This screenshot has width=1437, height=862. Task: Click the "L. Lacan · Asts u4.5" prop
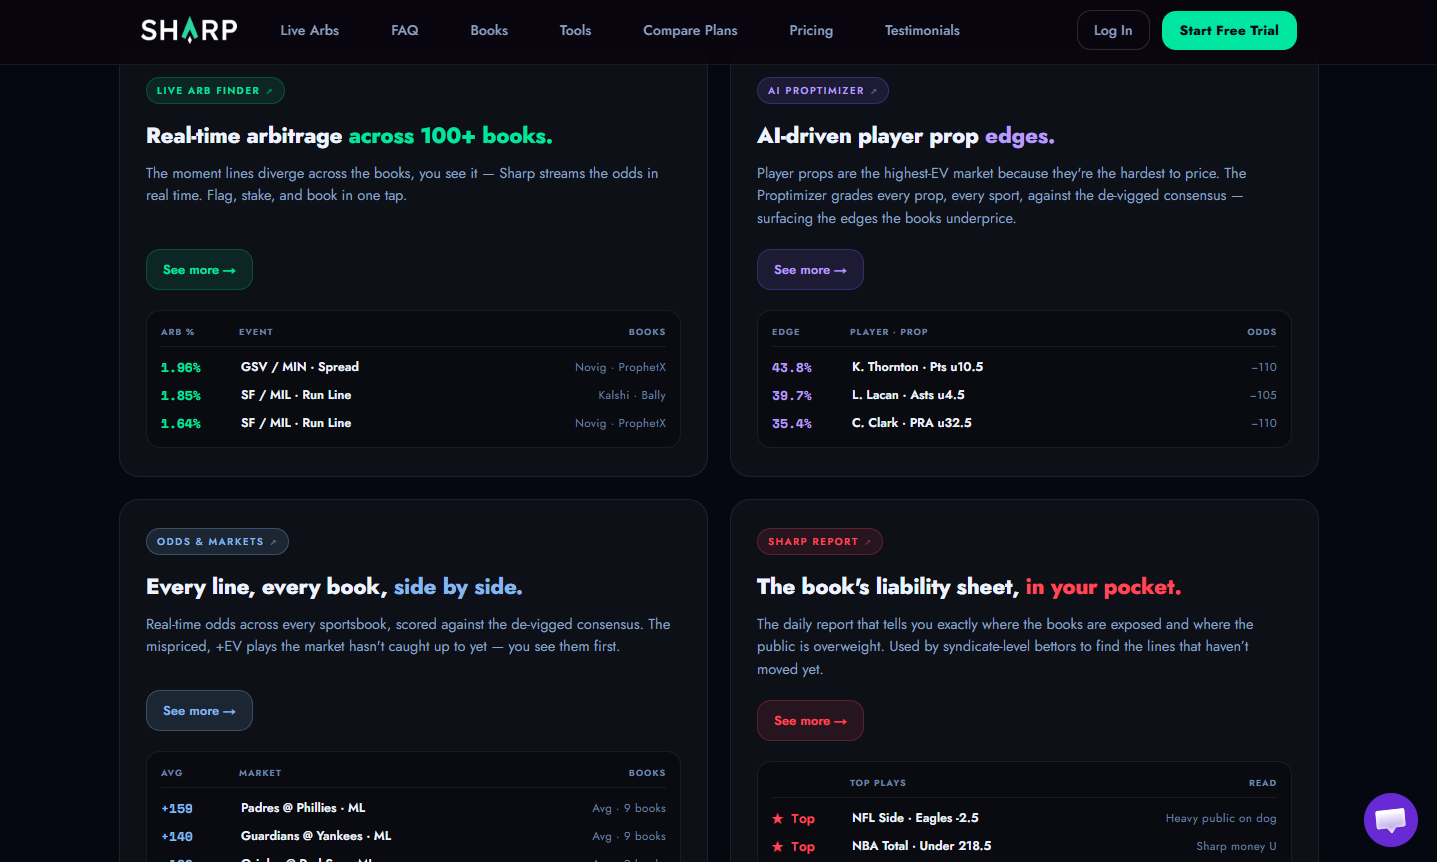[908, 395]
